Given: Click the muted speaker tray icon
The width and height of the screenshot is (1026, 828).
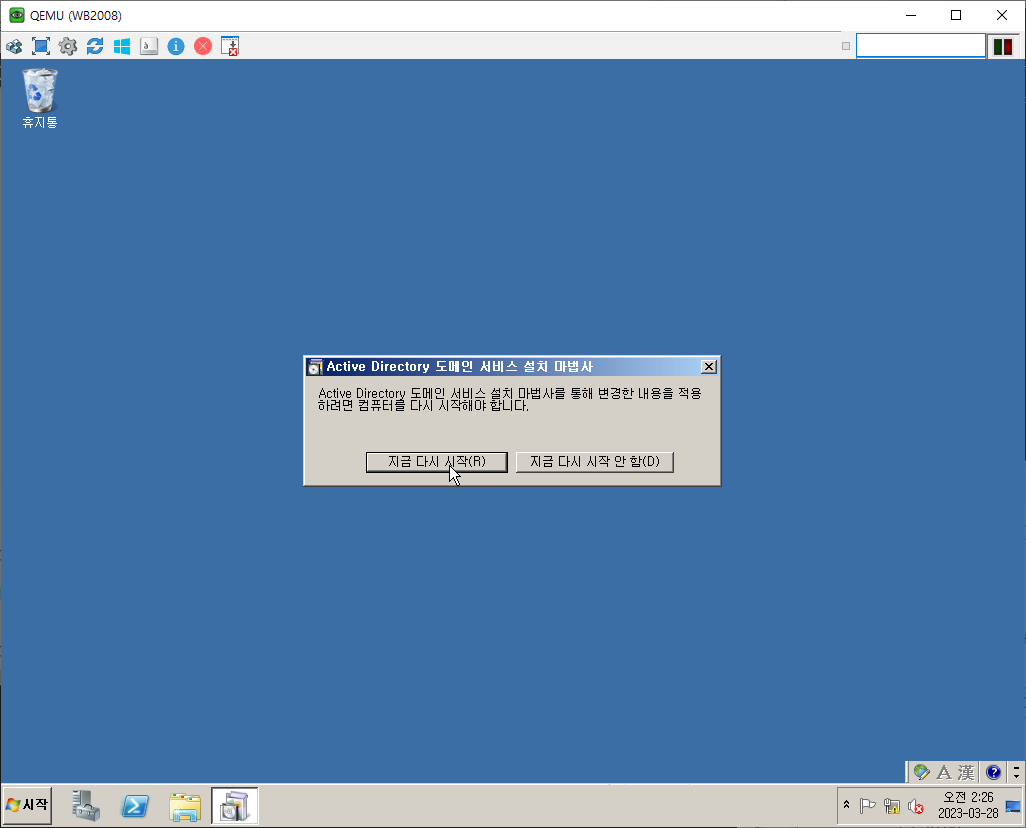Looking at the screenshot, I should tap(915, 806).
